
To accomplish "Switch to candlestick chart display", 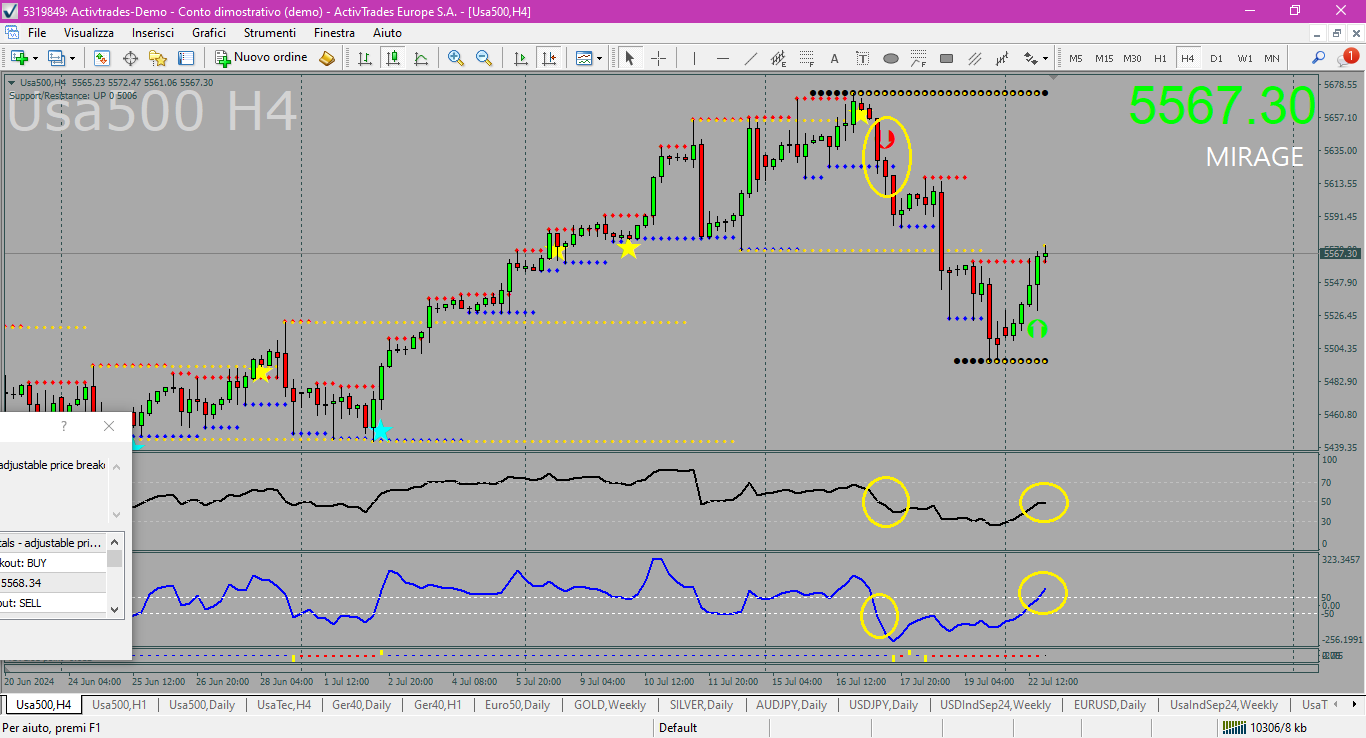I will pyautogui.click(x=394, y=58).
